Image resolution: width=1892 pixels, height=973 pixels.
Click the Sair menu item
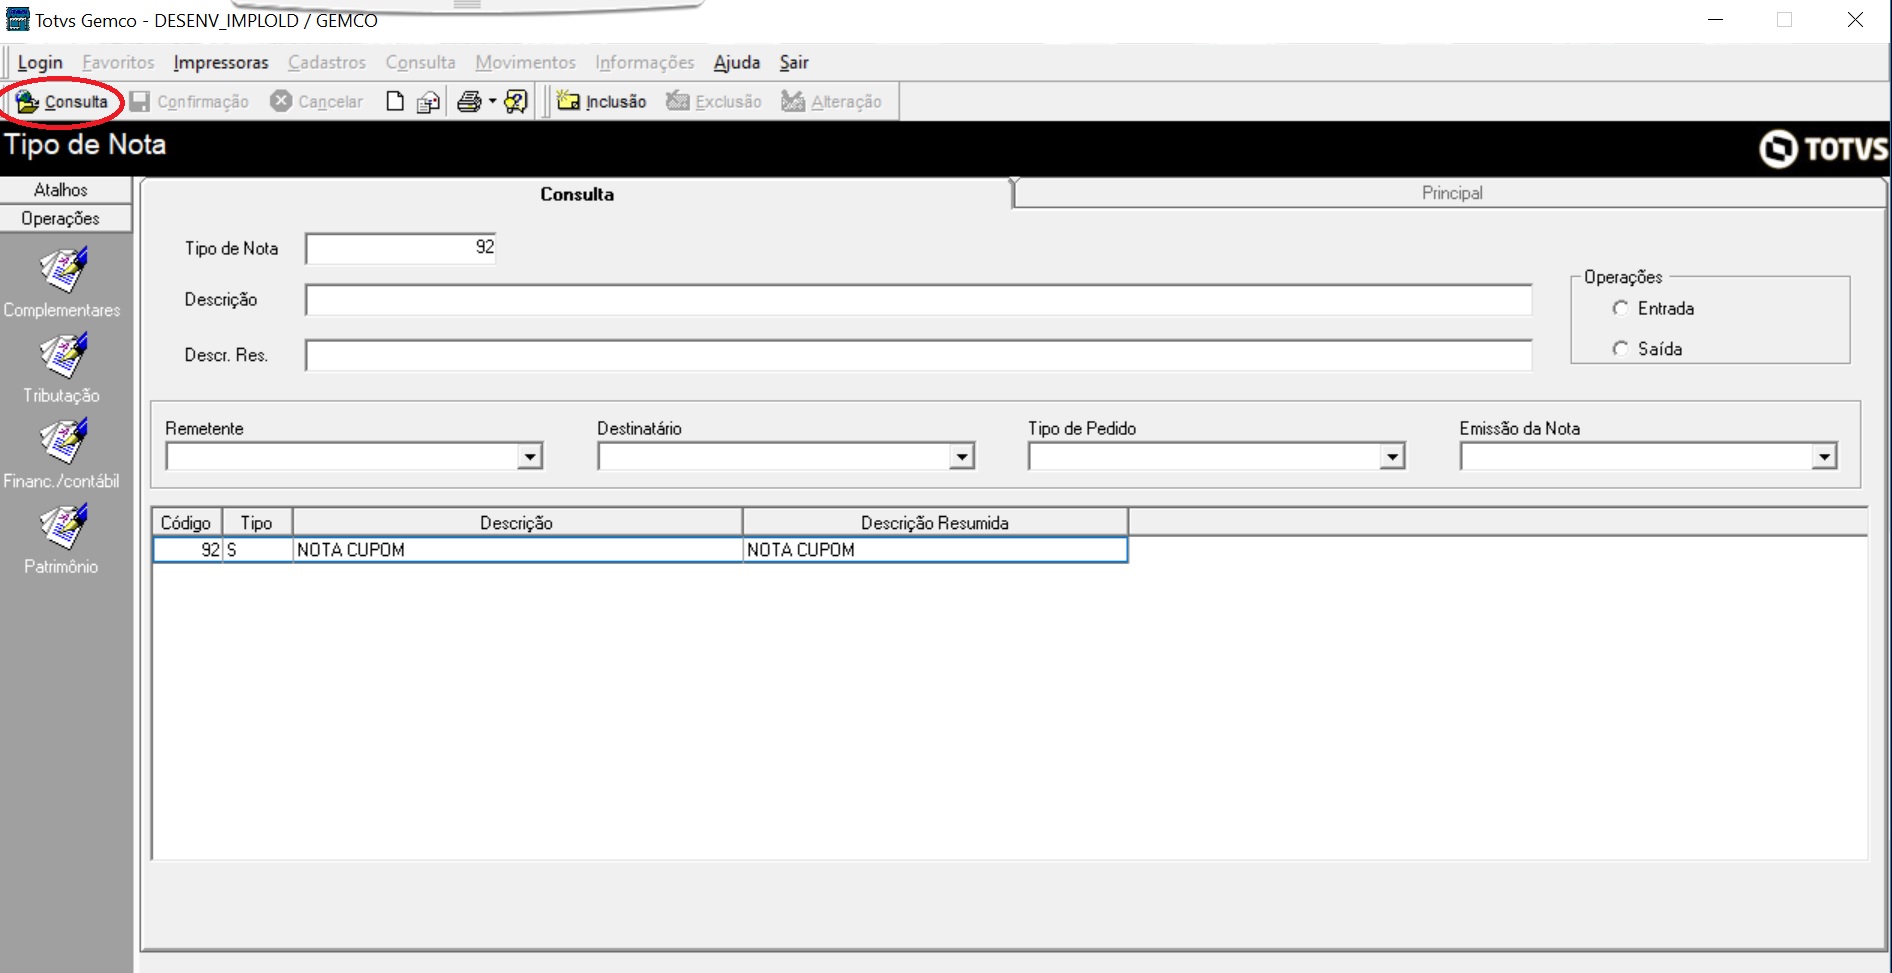point(794,62)
